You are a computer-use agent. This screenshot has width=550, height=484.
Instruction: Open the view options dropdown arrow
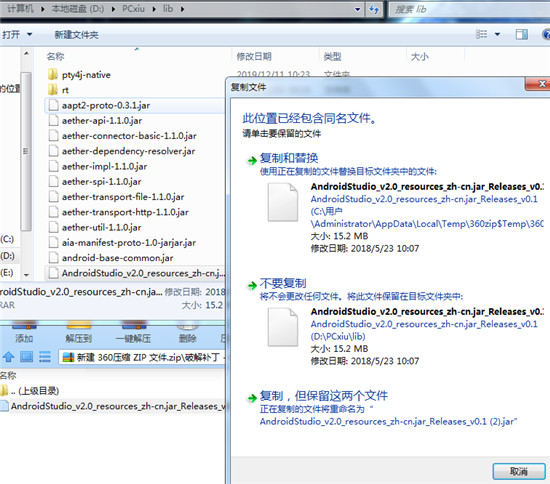[497, 34]
